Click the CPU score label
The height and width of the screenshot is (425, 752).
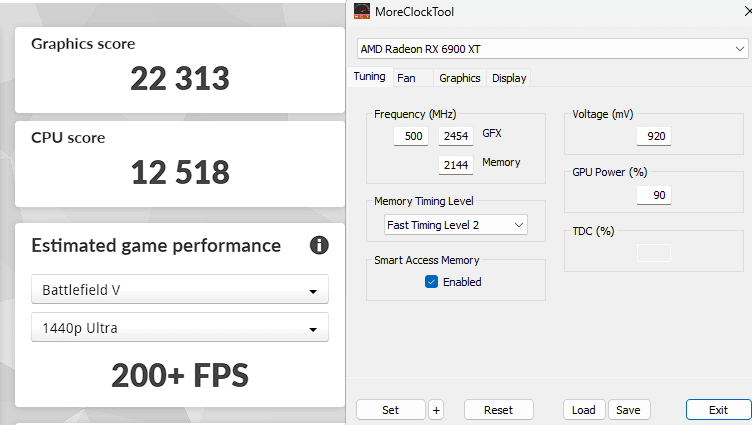click(x=68, y=138)
